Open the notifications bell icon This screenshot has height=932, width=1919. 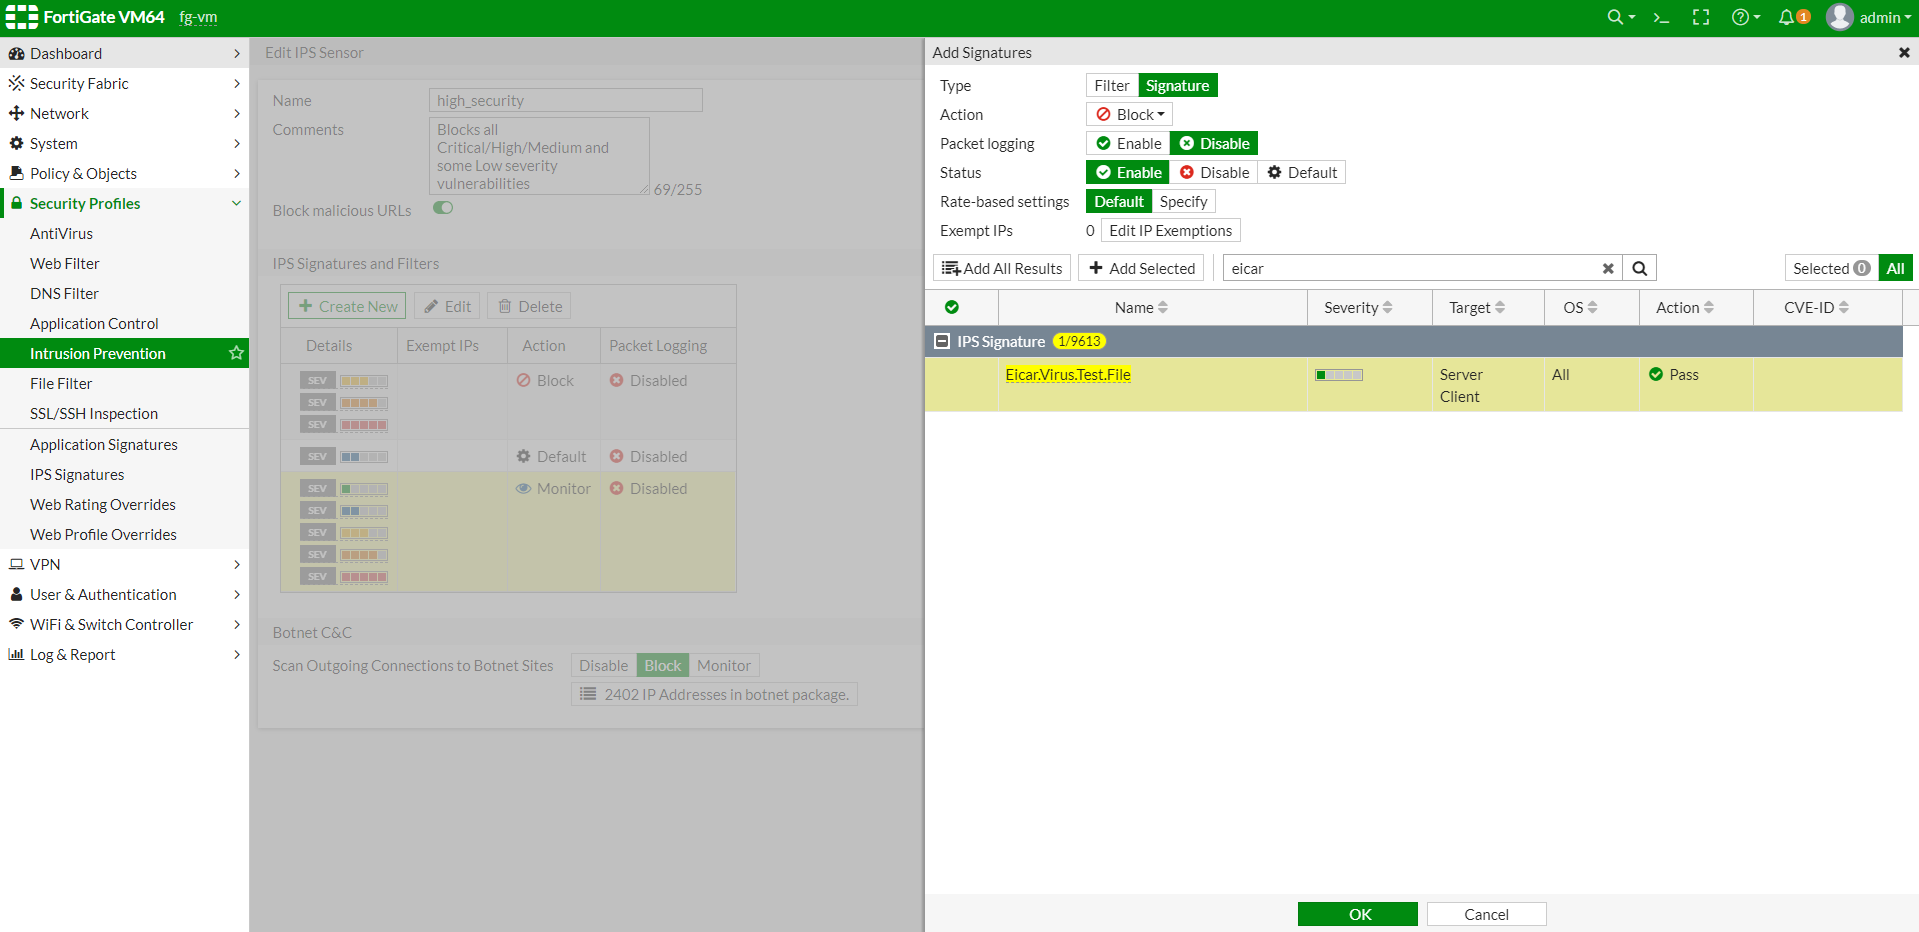click(x=1793, y=17)
